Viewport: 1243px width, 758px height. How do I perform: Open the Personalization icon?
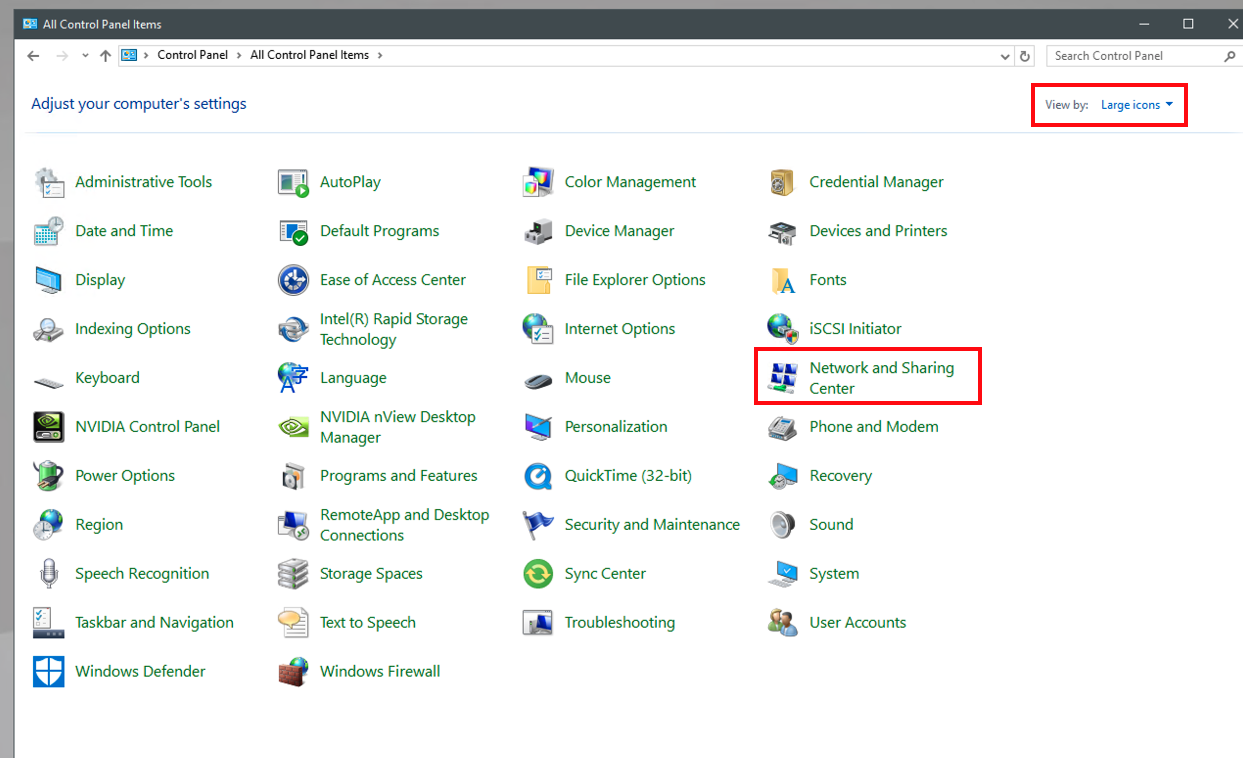(538, 427)
